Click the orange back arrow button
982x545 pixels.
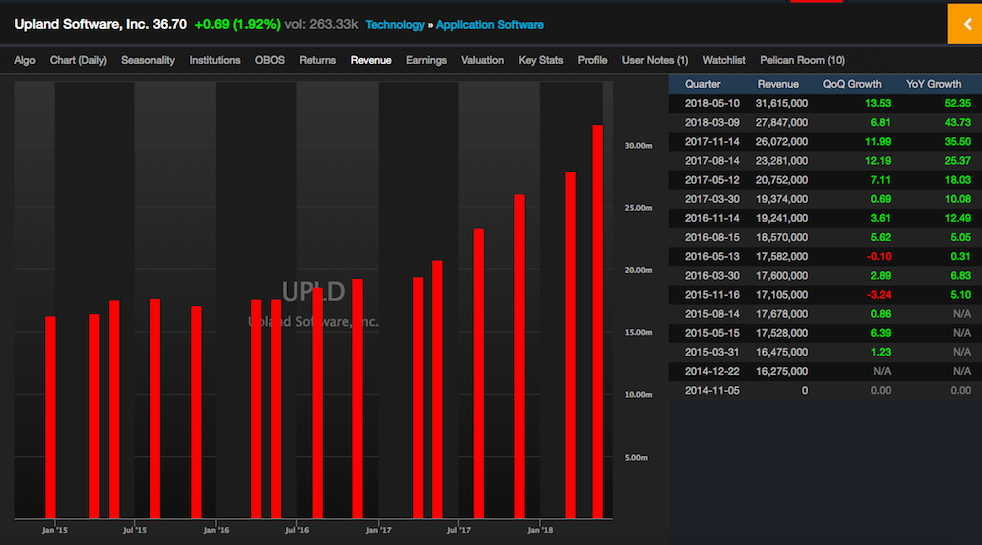[965, 24]
